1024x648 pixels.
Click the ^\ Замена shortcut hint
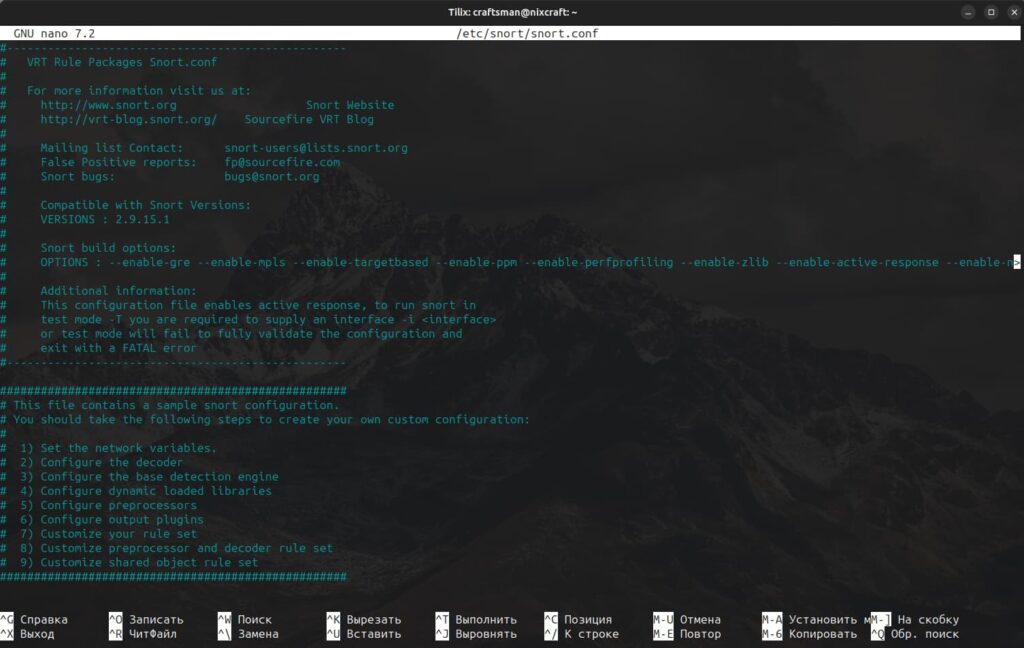pyautogui.click(x=248, y=634)
